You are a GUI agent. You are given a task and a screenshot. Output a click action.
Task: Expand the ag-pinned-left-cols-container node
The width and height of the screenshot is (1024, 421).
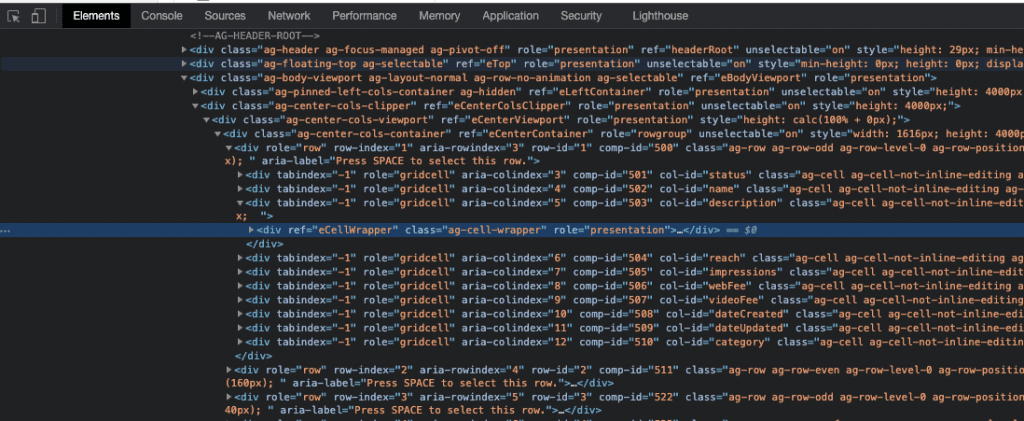195,92
